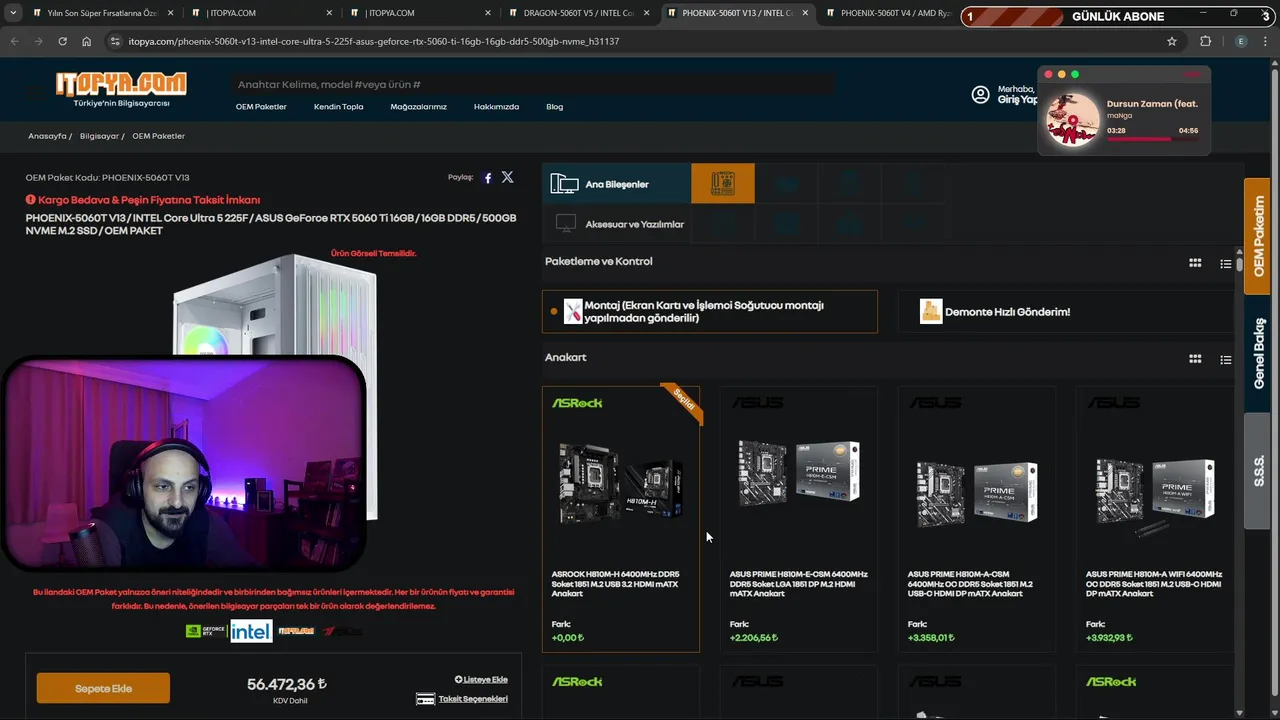Image resolution: width=1280 pixels, height=720 pixels.
Task: Open the Blog menu item
Action: coord(555,107)
